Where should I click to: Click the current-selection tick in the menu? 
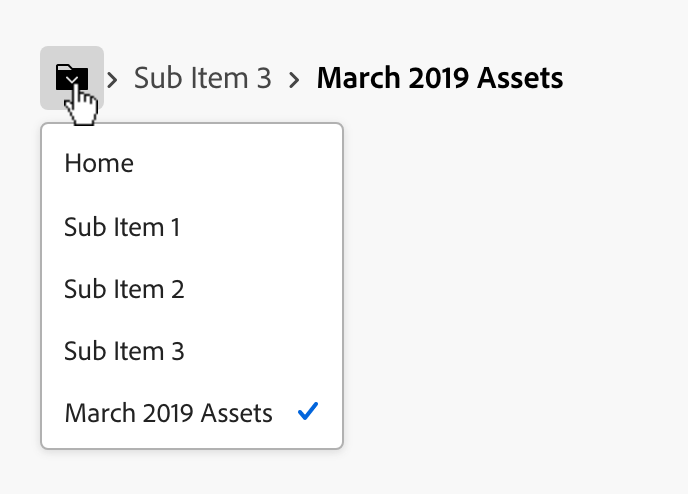308,411
